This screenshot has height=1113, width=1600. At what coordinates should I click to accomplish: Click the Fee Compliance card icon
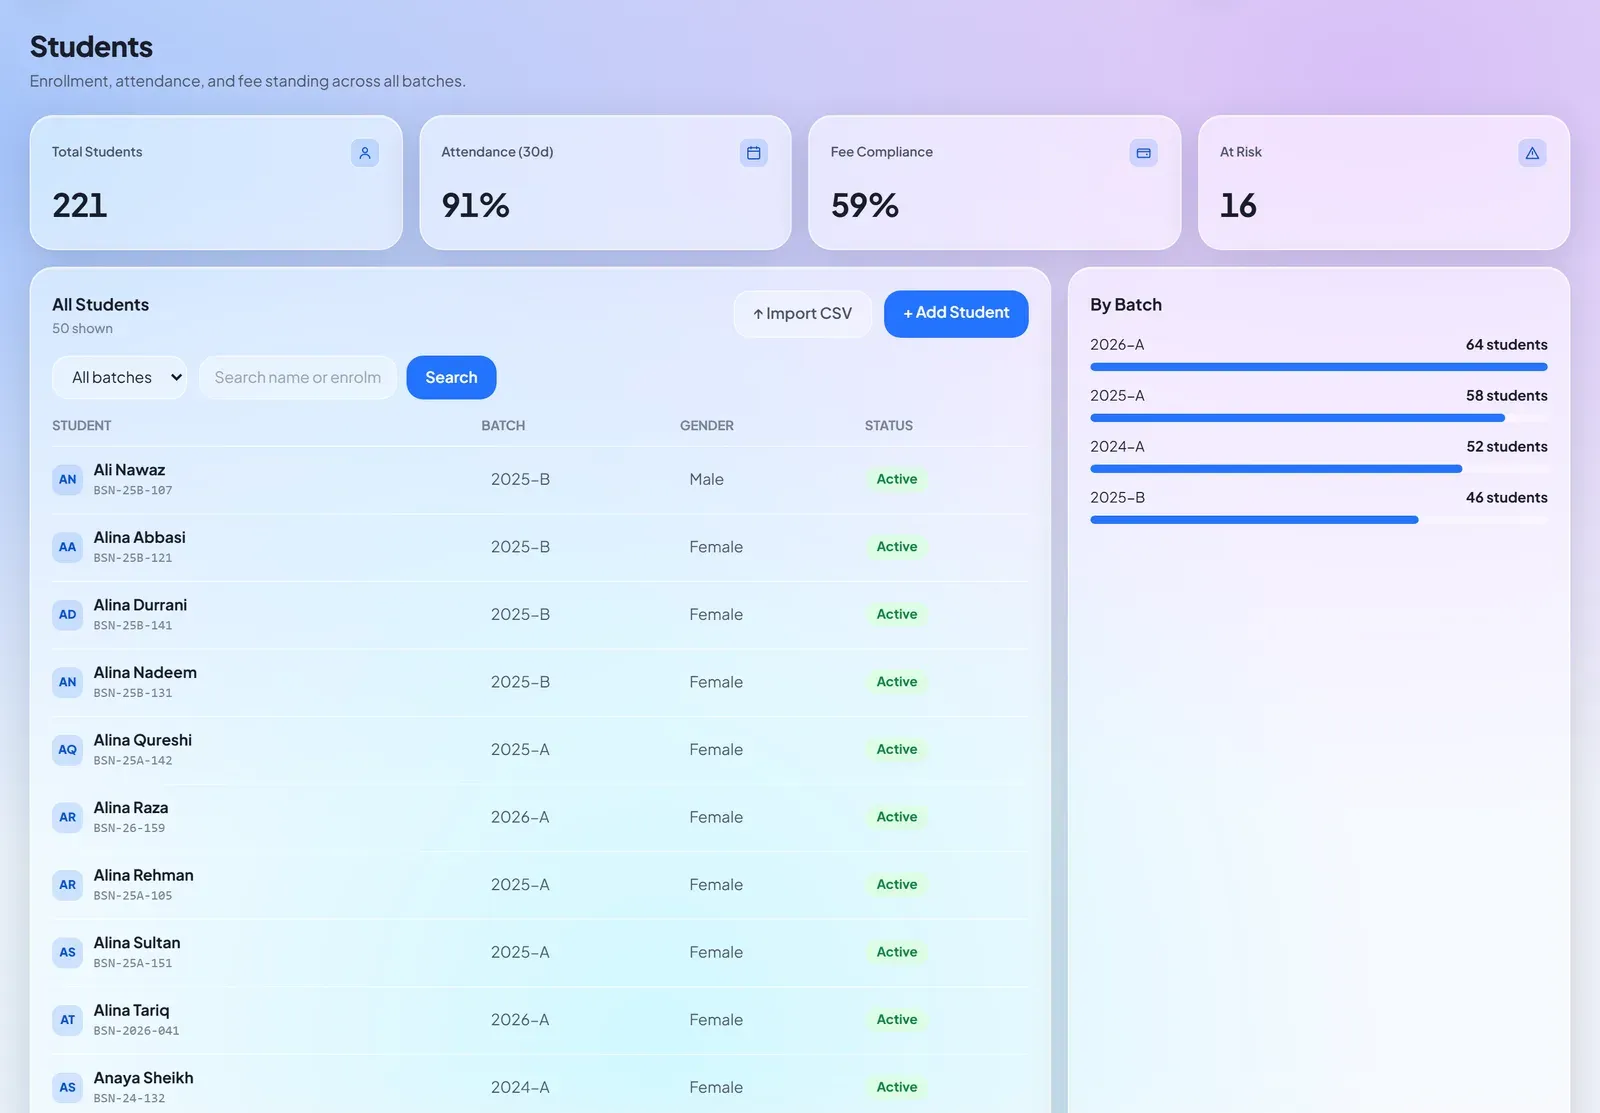click(1143, 153)
